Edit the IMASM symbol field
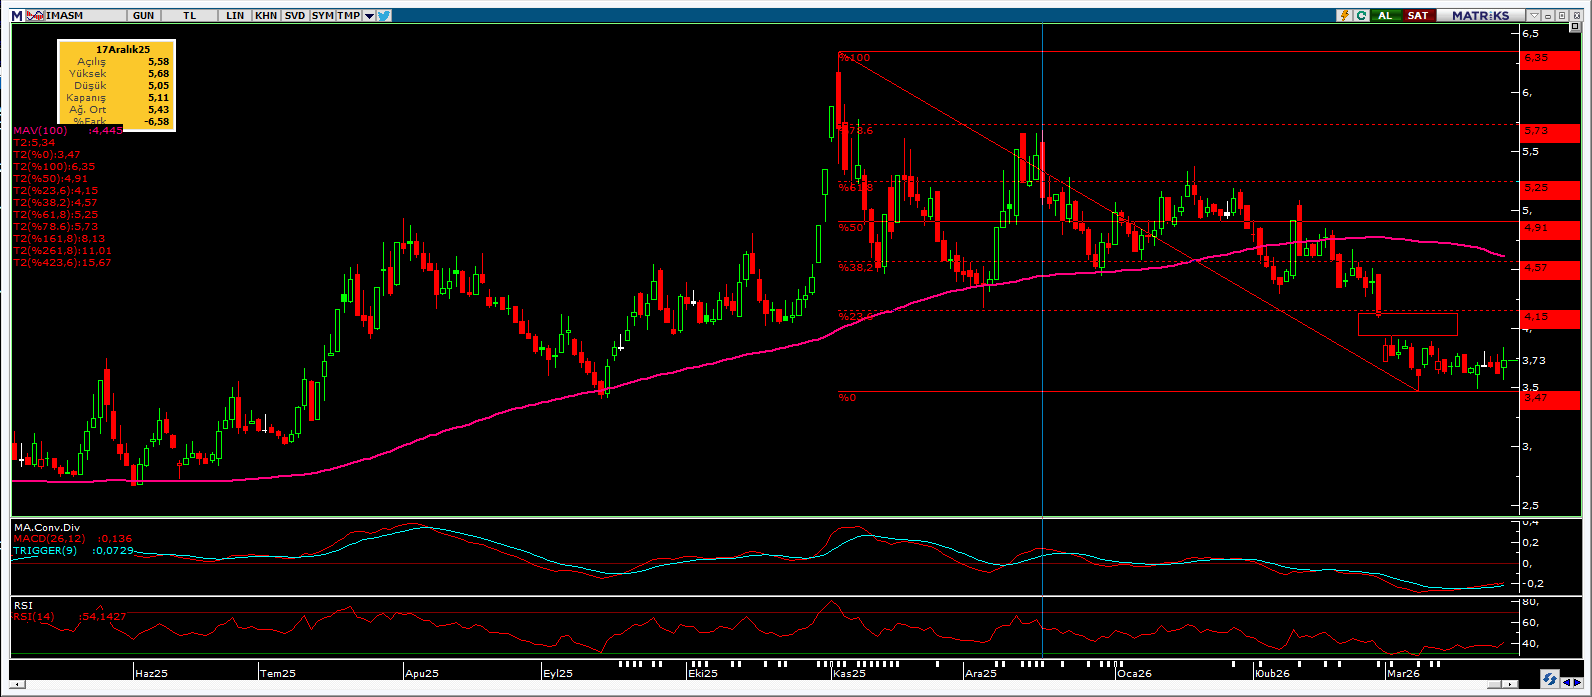This screenshot has width=1592, height=697. point(85,16)
